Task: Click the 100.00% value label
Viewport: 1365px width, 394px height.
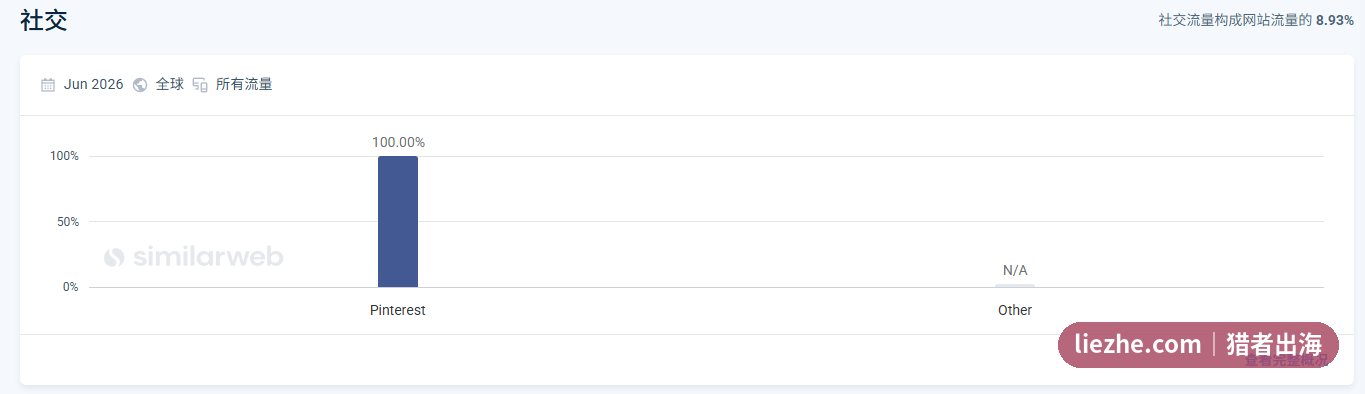Action: click(398, 142)
